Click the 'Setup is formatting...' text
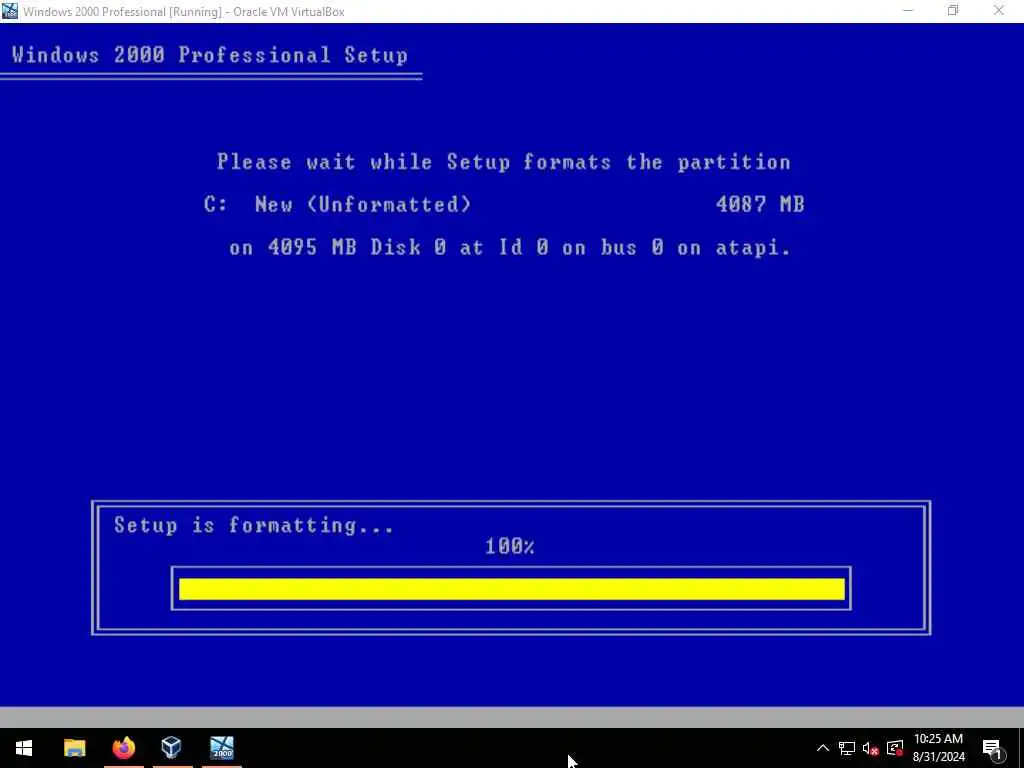Screen dimensions: 1024x768 (x=253, y=525)
